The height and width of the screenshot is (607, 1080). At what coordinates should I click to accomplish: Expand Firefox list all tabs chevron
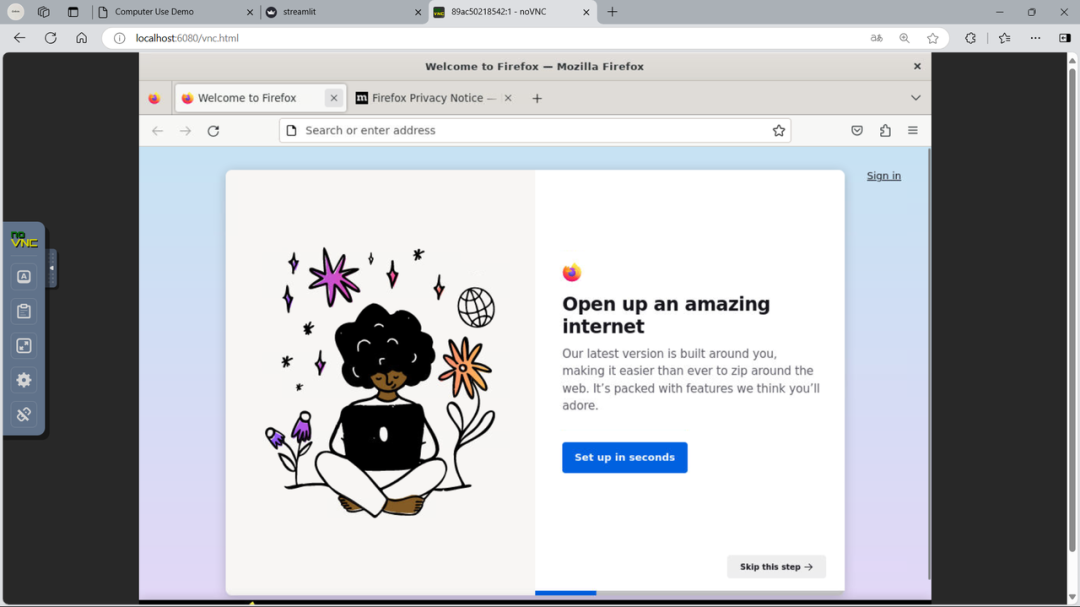pos(915,98)
